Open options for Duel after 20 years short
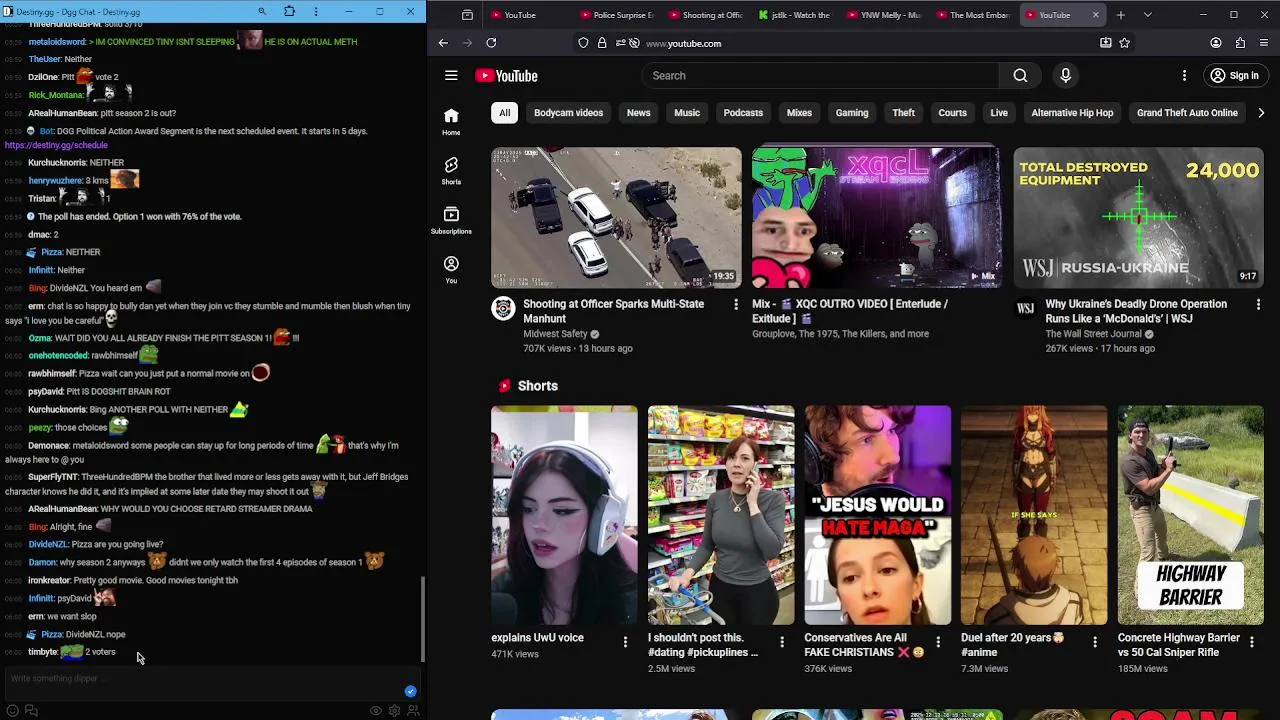The height and width of the screenshot is (720, 1280). pos(1095,641)
